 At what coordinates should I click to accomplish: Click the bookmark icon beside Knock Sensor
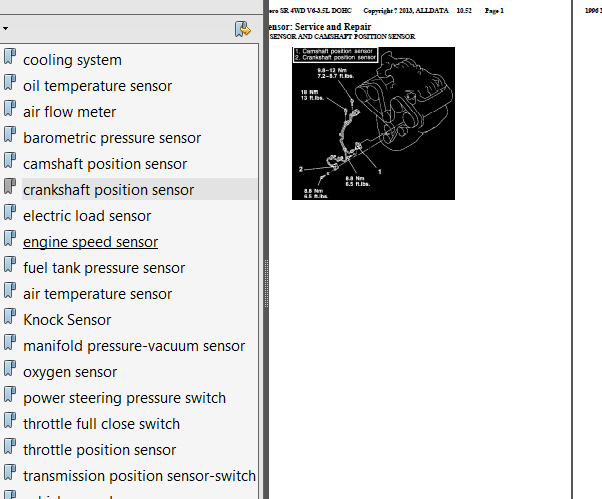tap(10, 316)
